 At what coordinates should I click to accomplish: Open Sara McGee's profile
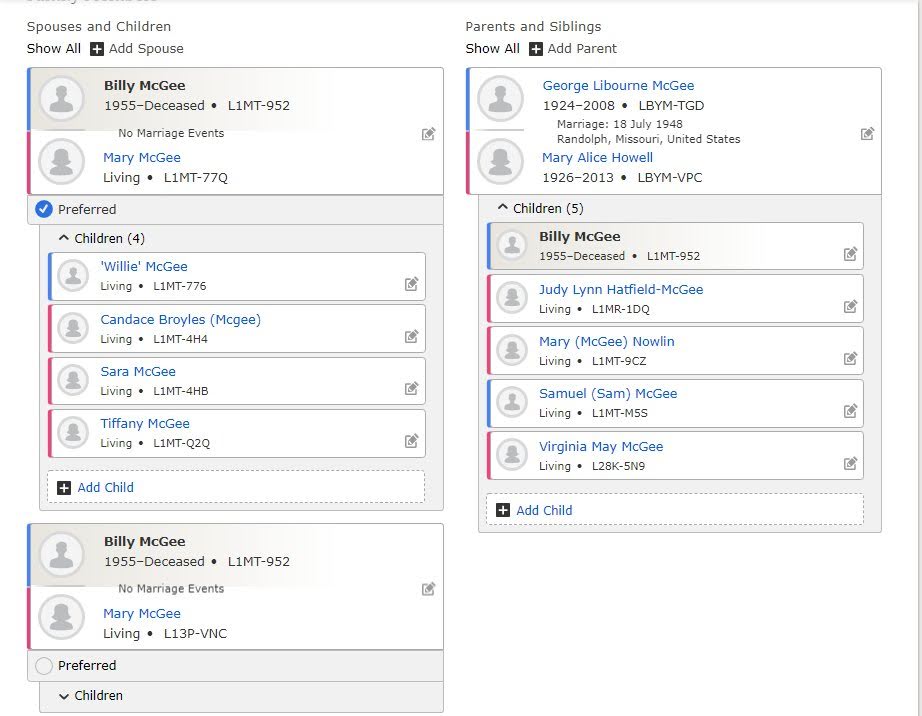point(138,372)
